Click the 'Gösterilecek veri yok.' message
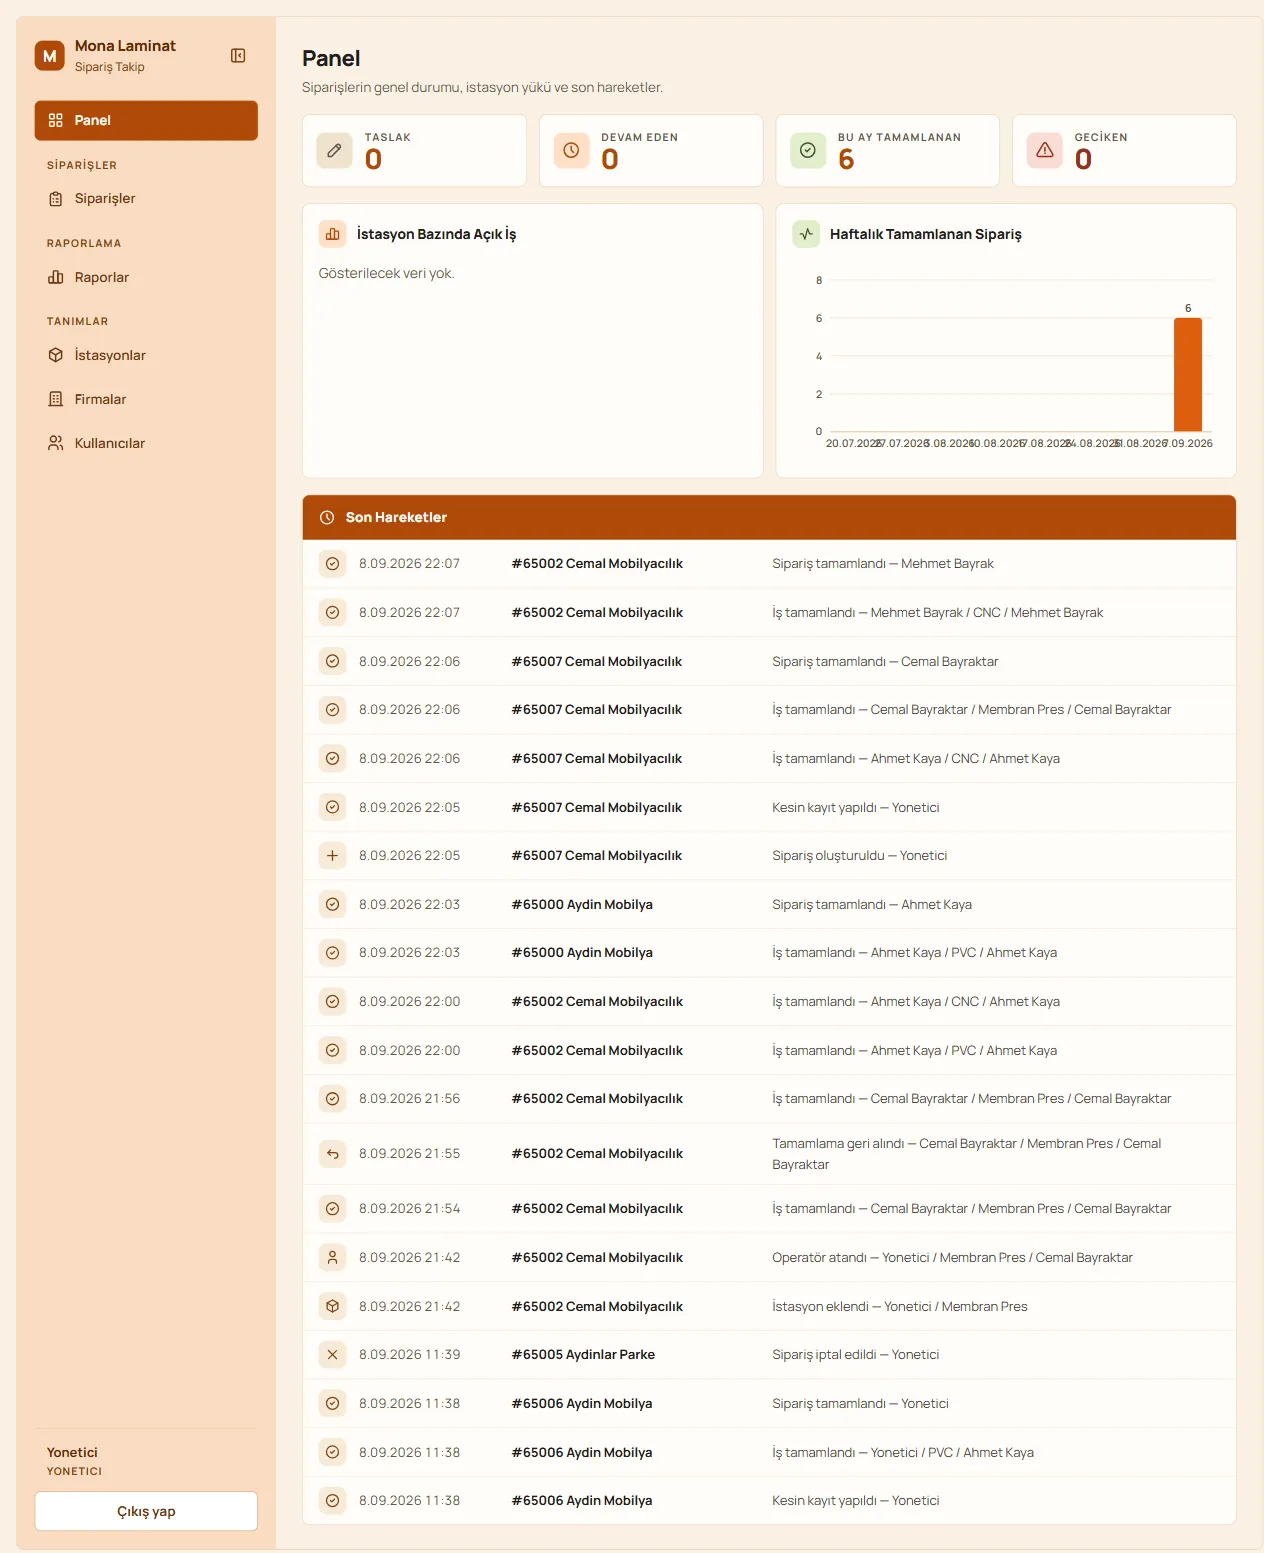The height and width of the screenshot is (1553, 1264). tap(387, 273)
